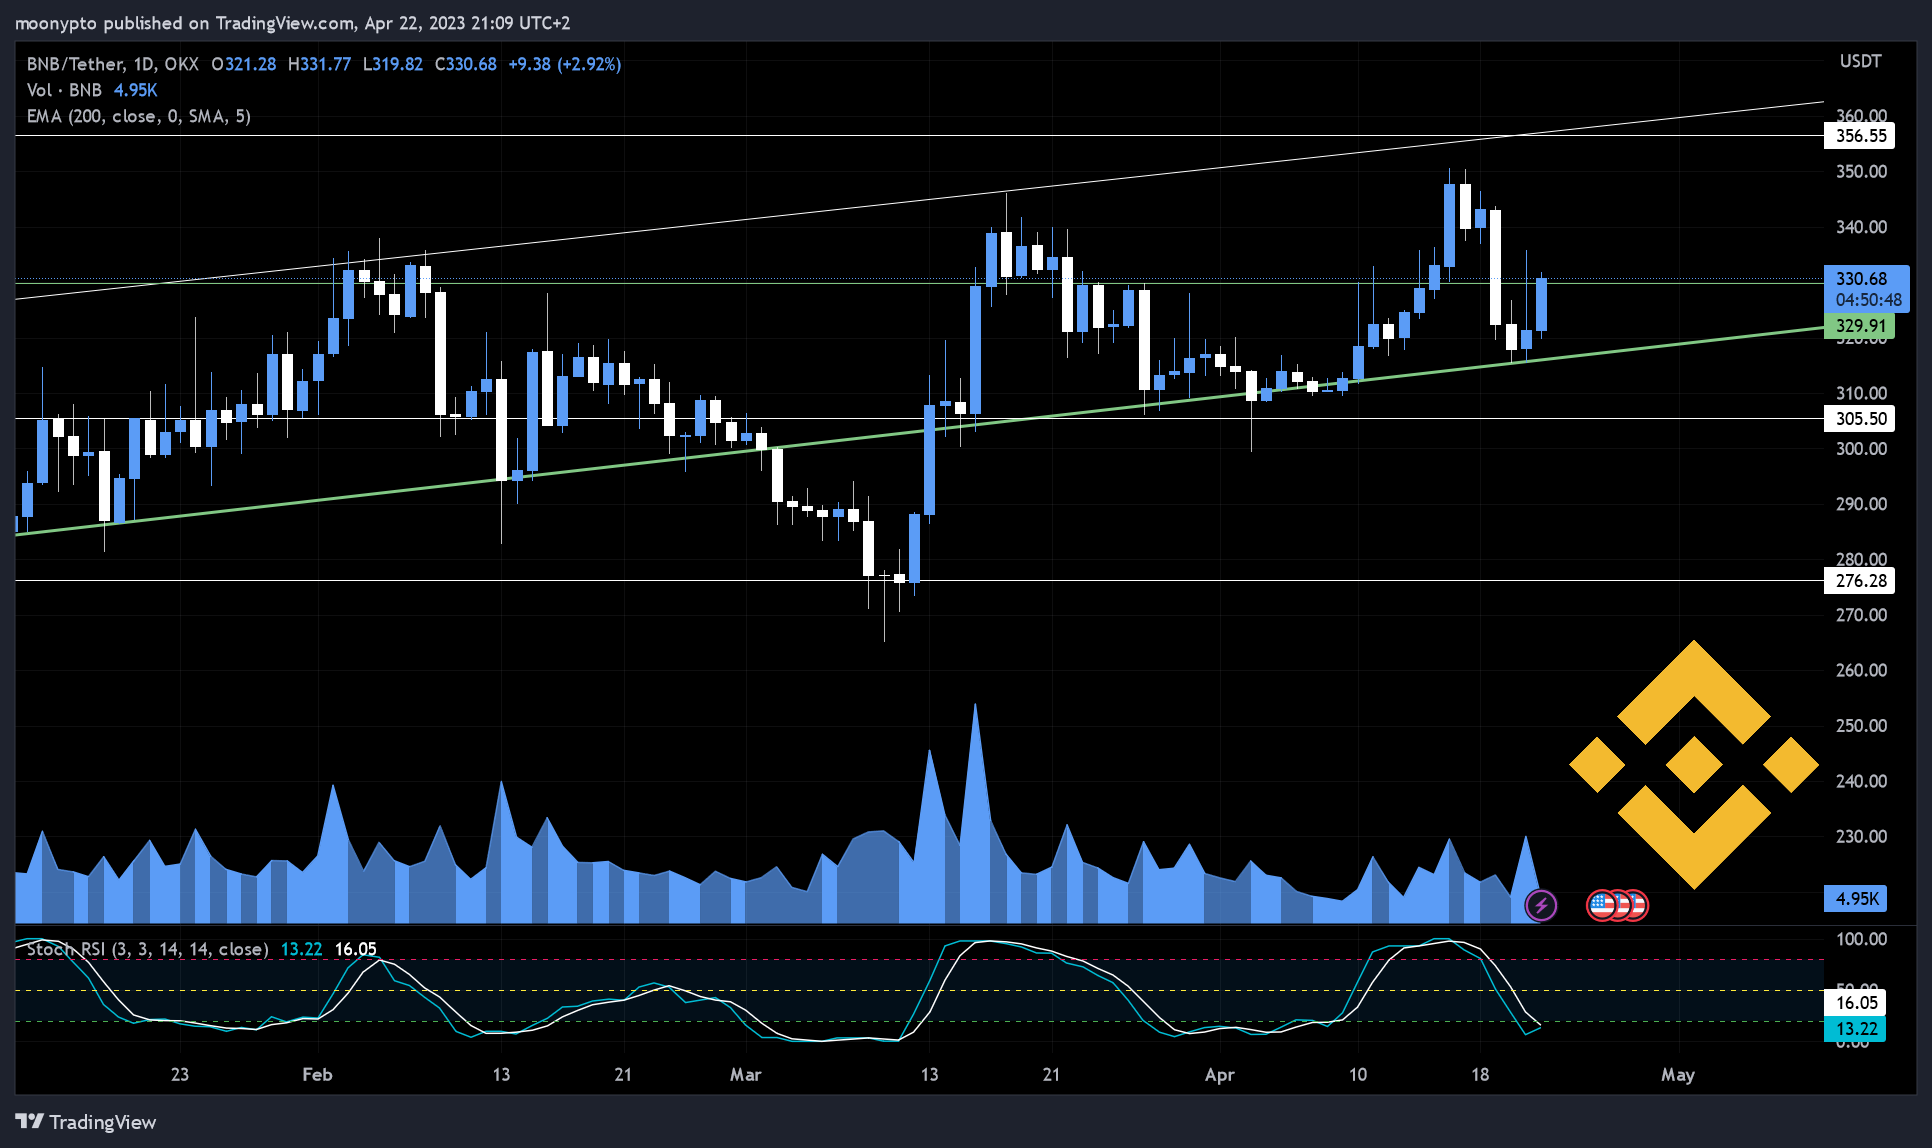Select the white 16.05 Stoch RSI axis label
The image size is (1932, 1148).
(1856, 1003)
